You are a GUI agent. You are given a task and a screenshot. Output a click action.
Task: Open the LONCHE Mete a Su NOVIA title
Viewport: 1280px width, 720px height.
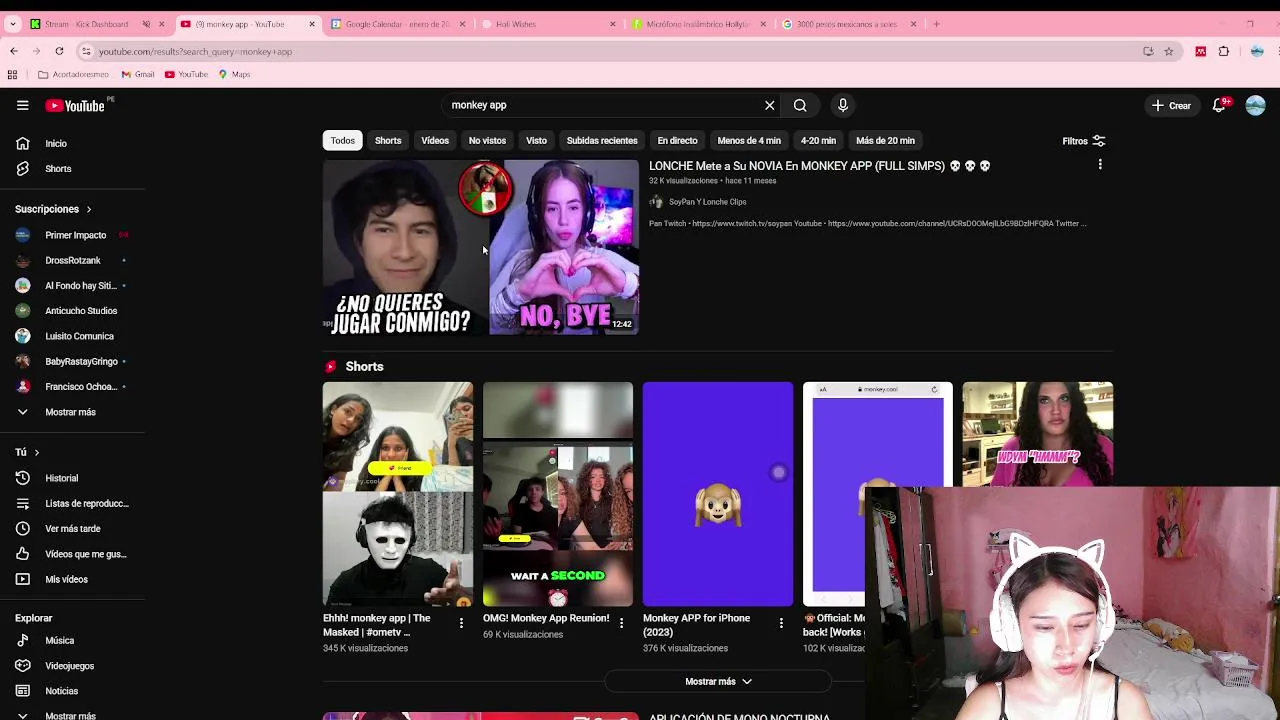[819, 166]
